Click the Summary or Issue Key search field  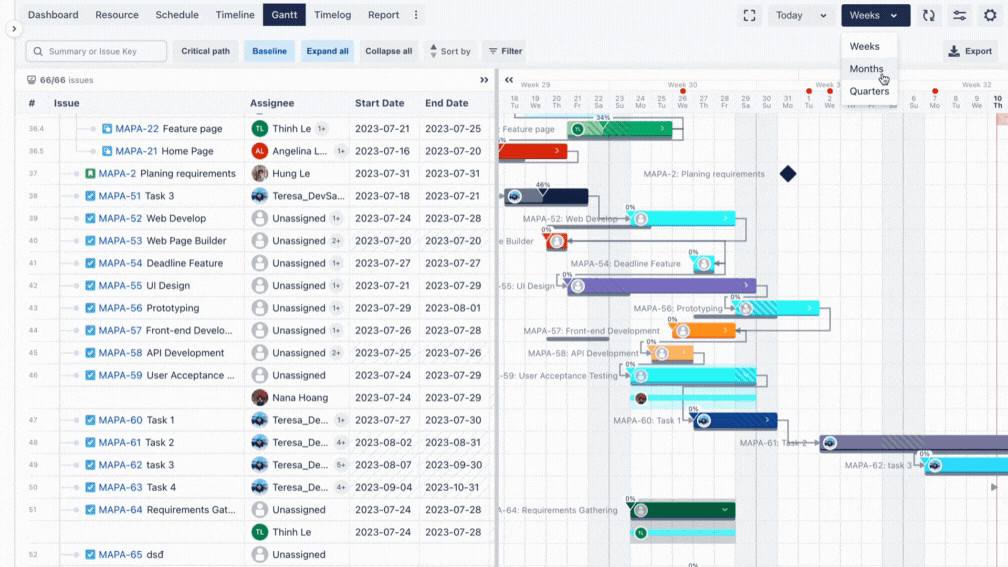point(96,51)
